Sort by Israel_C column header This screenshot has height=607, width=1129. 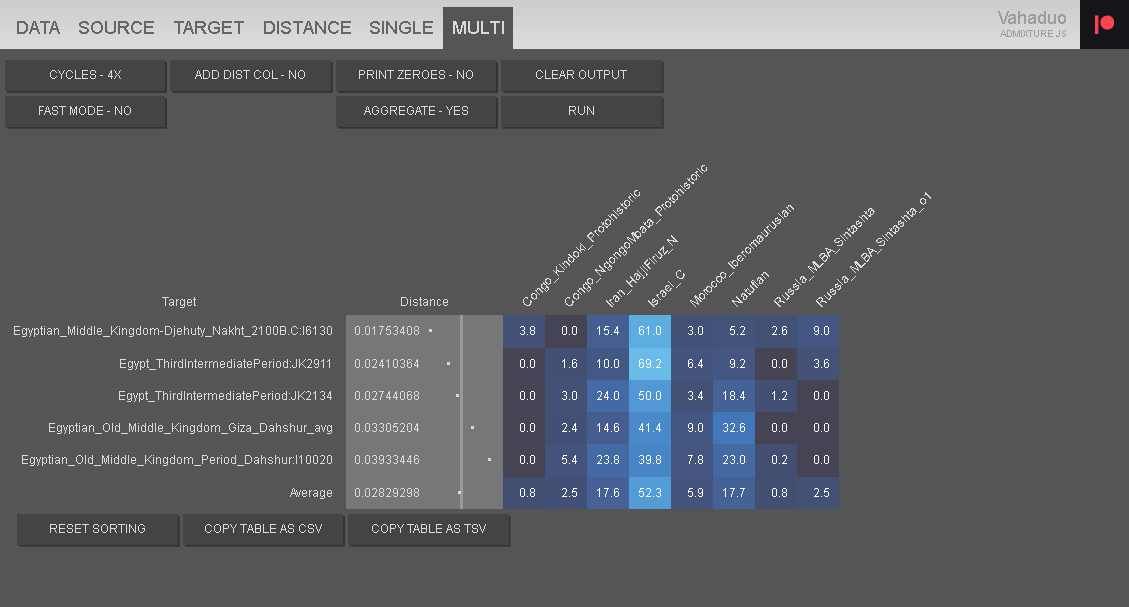[x=666, y=289]
